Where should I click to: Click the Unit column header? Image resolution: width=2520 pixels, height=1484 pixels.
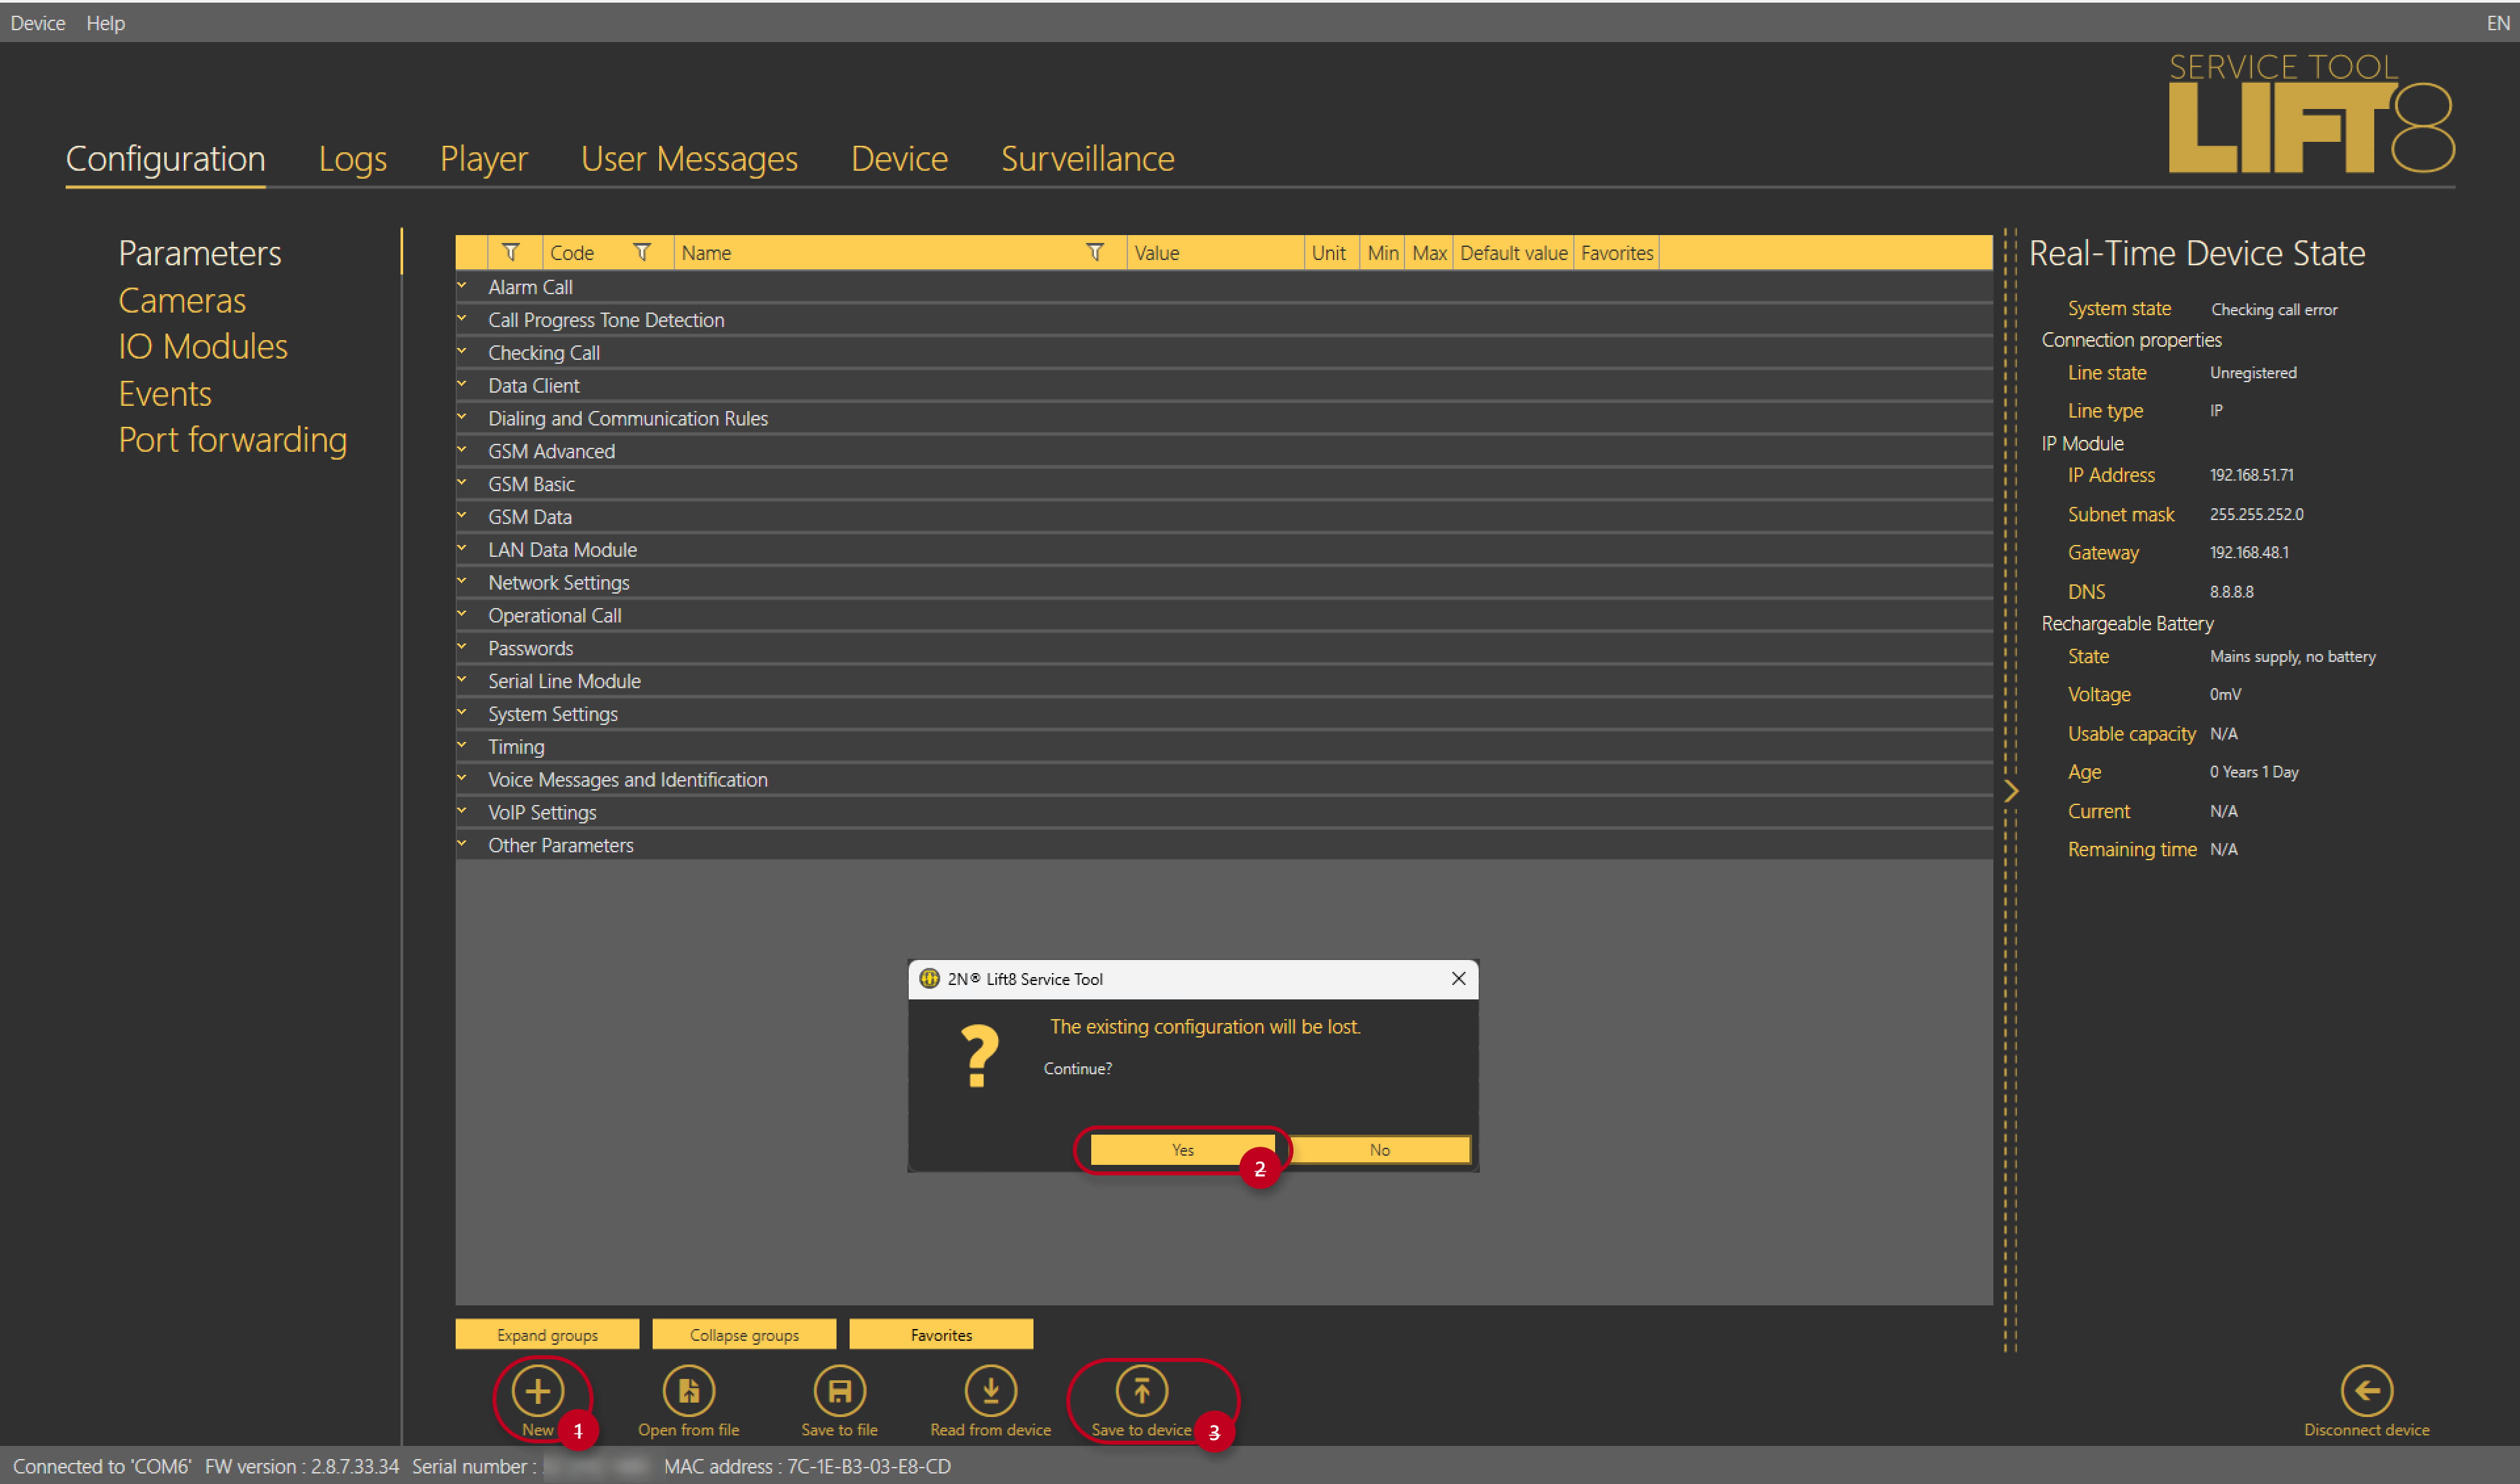click(1332, 253)
